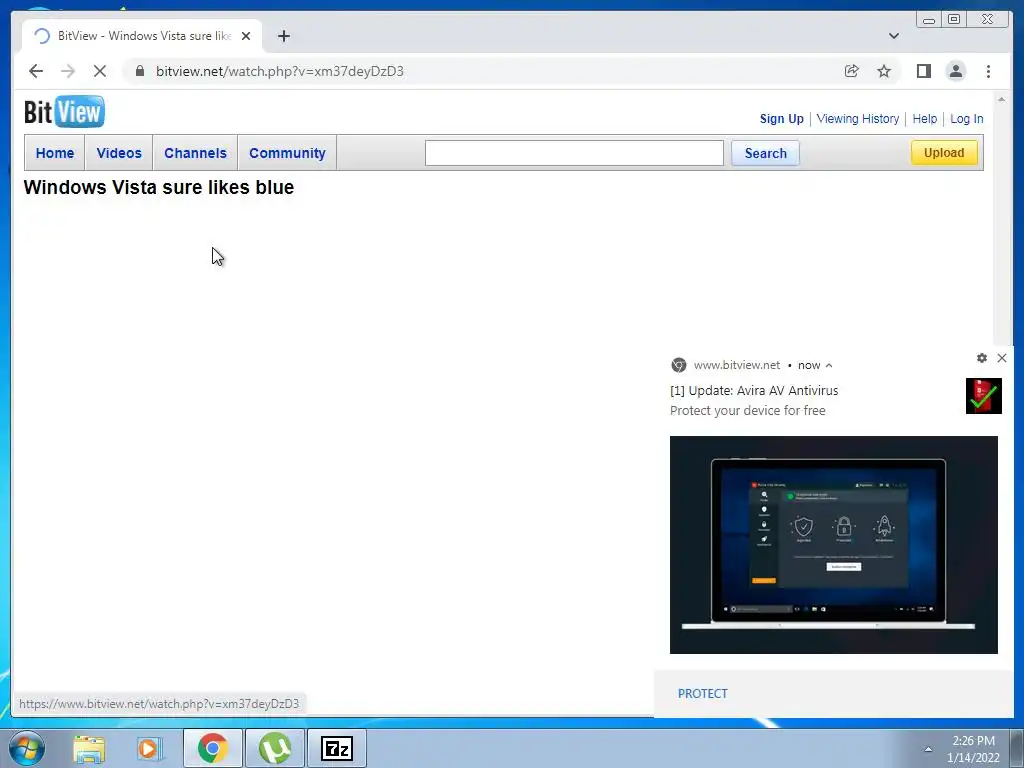Select the BitView browser tab
This screenshot has height=768, width=1024.
[142, 36]
